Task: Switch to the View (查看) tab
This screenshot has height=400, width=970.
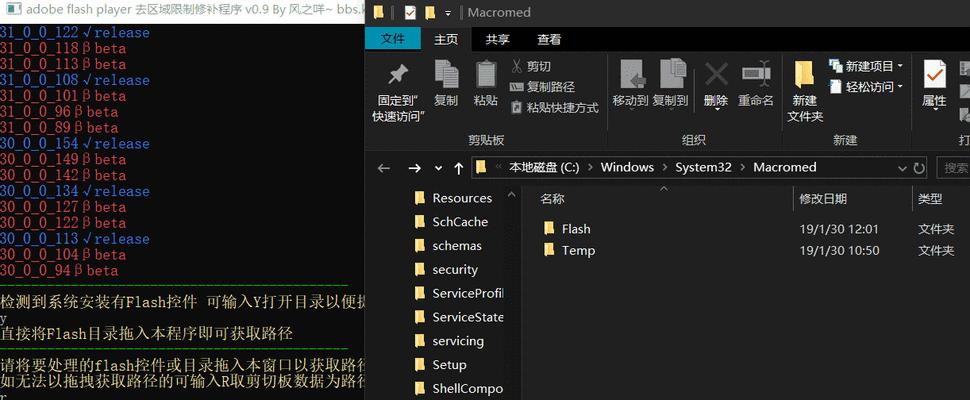Action: [549, 40]
